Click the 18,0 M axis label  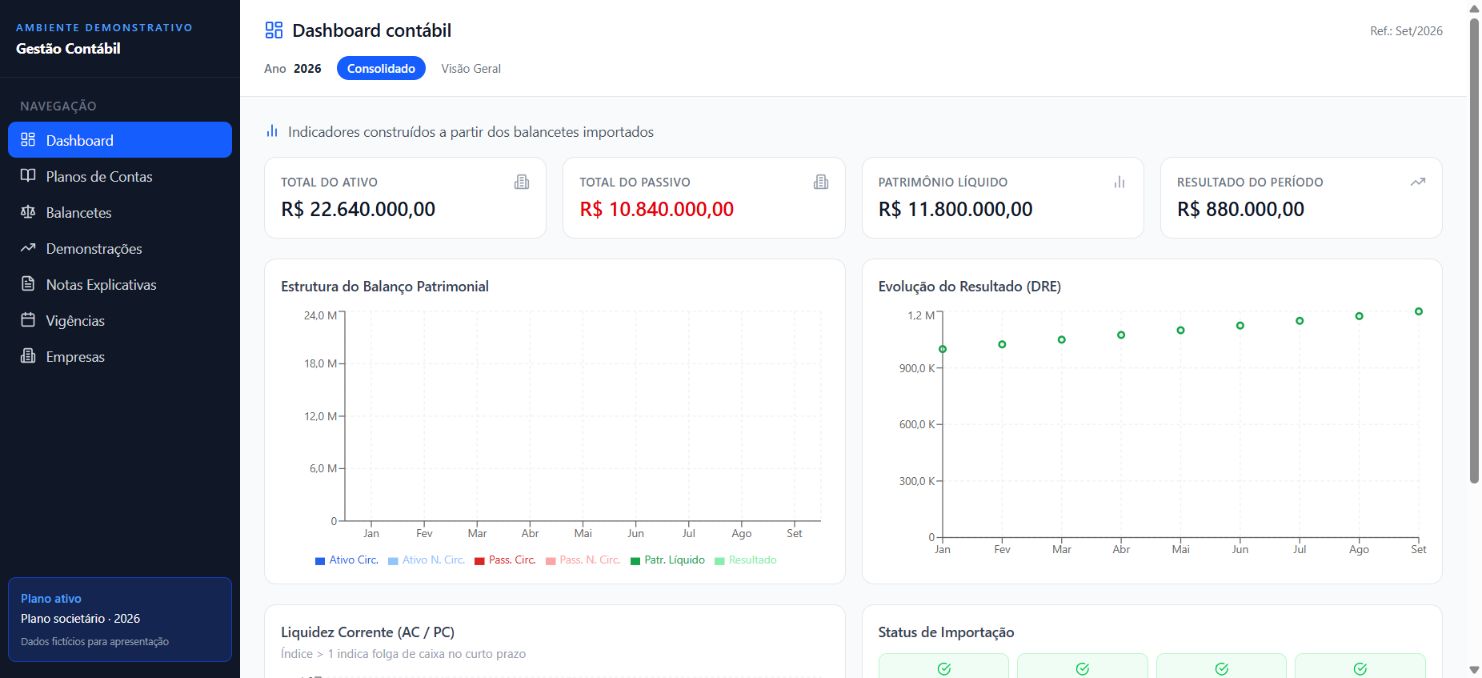320,363
